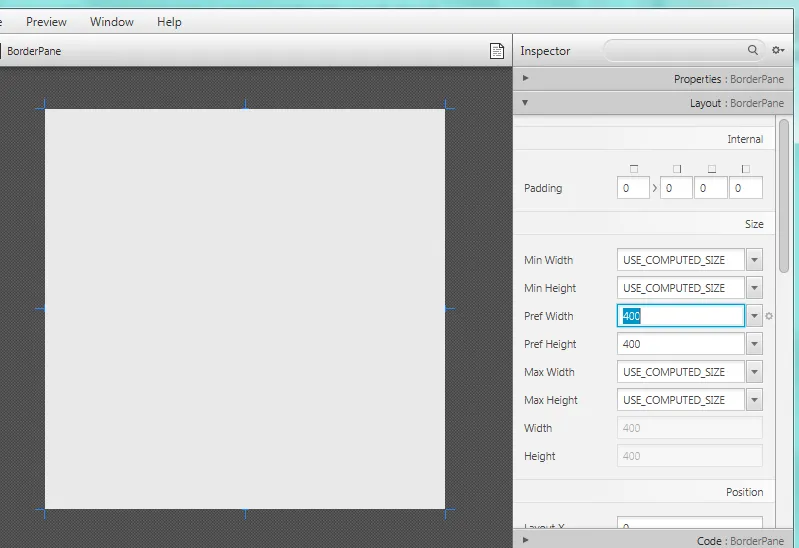Click the Layout X value field

(x=690, y=524)
